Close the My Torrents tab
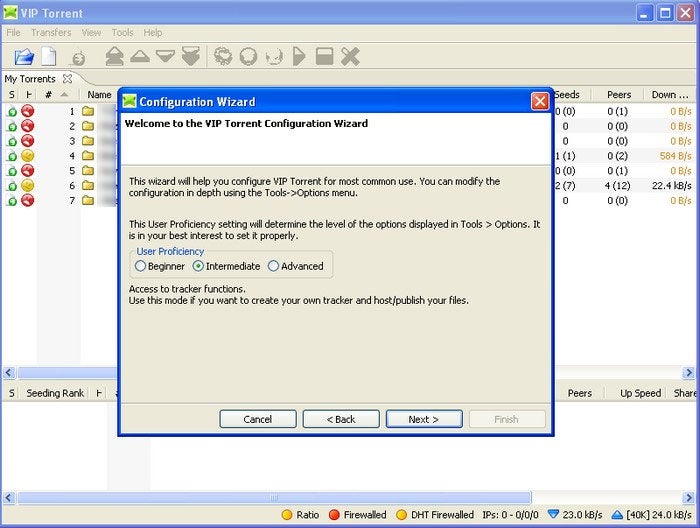 point(67,79)
